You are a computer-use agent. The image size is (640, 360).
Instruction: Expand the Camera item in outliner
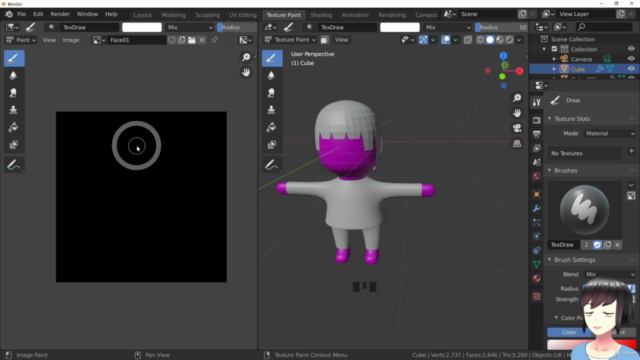[554, 59]
